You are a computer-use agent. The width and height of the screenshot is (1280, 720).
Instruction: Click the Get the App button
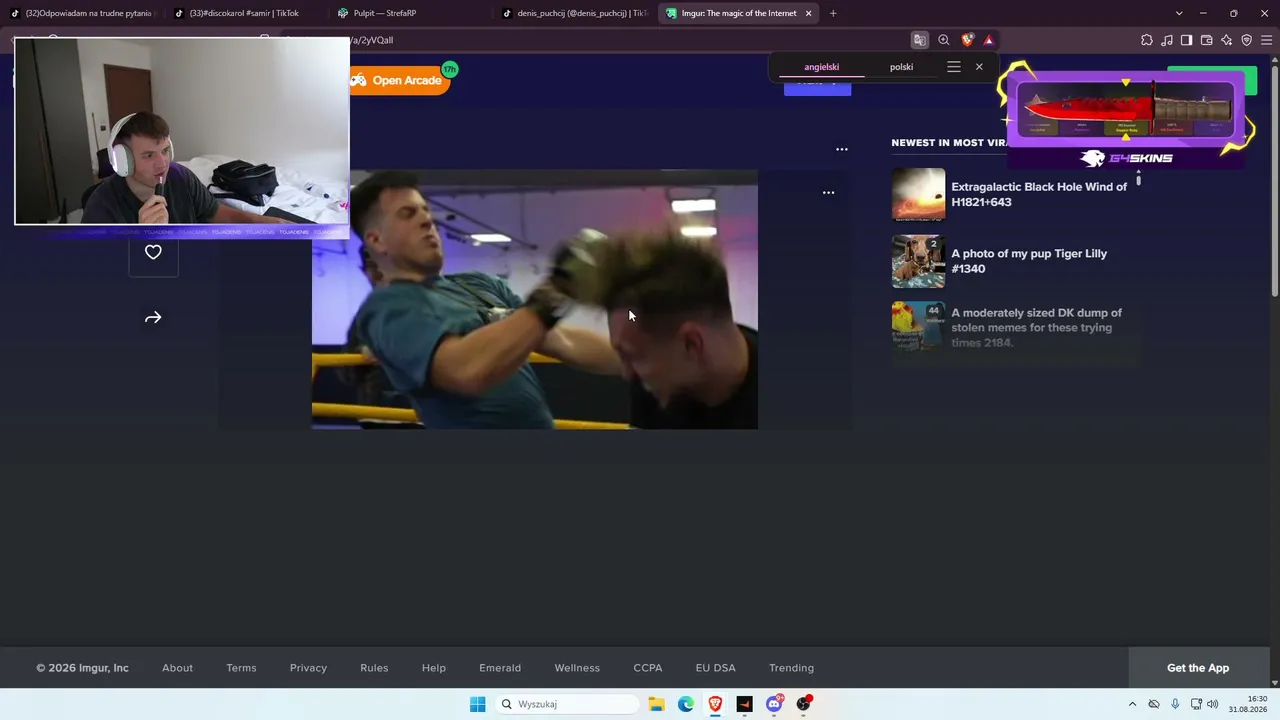(1198, 668)
